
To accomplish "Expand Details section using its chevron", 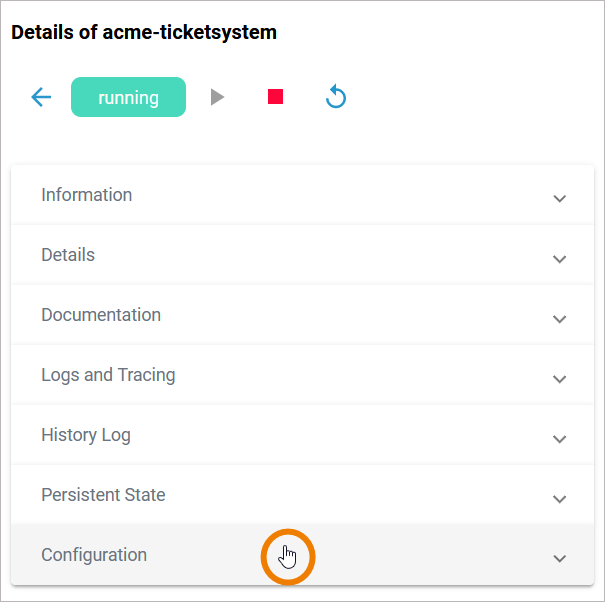I will coord(559,258).
